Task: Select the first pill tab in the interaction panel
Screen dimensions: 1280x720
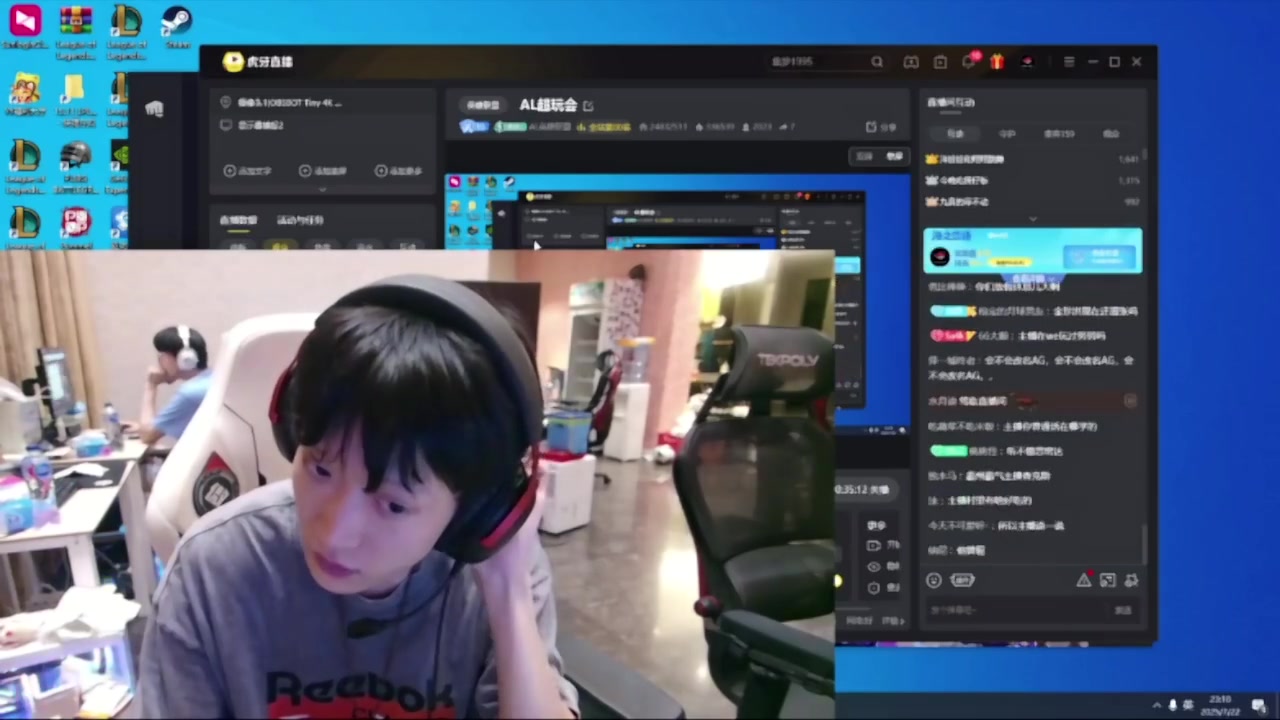Action: pyautogui.click(x=955, y=133)
